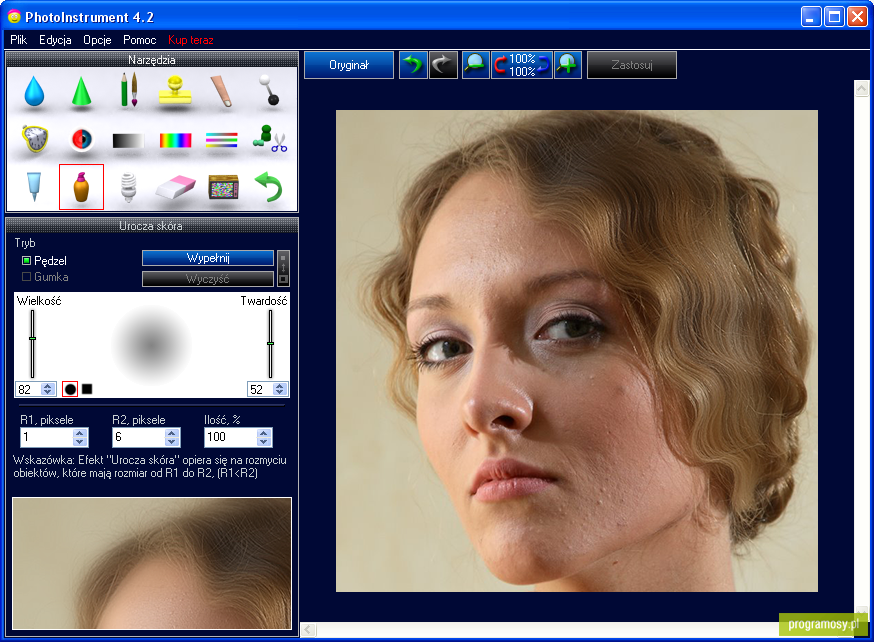Increase Ilość % with up arrow
874x642 pixels.
click(x=264, y=432)
